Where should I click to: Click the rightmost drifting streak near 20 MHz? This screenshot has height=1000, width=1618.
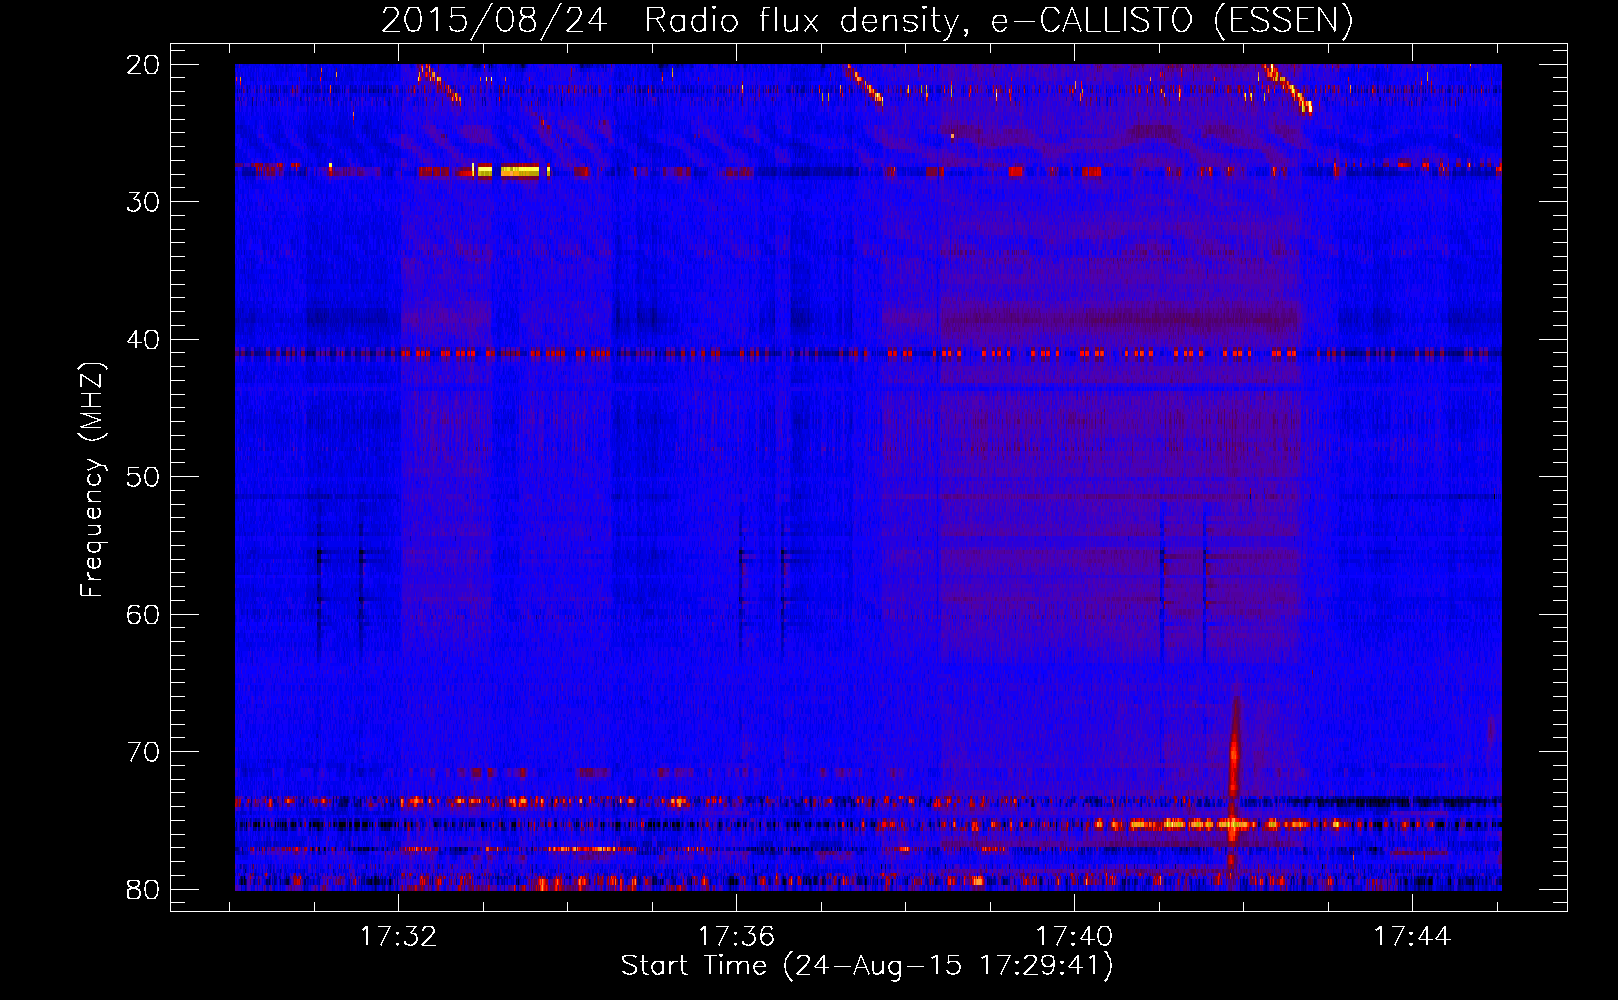1287,88
